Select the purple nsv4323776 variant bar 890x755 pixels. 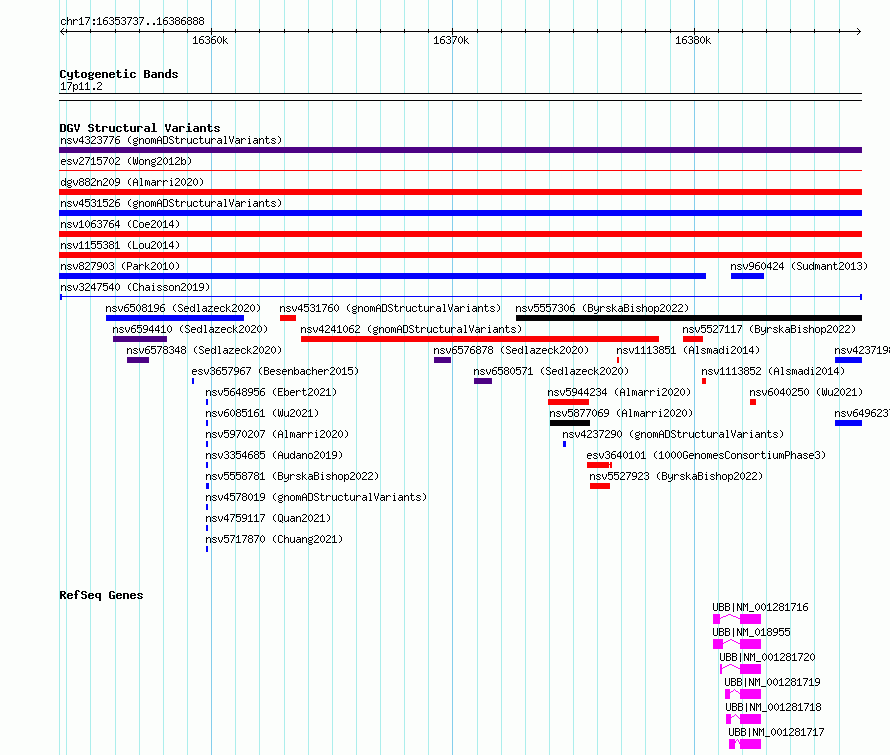point(460,150)
